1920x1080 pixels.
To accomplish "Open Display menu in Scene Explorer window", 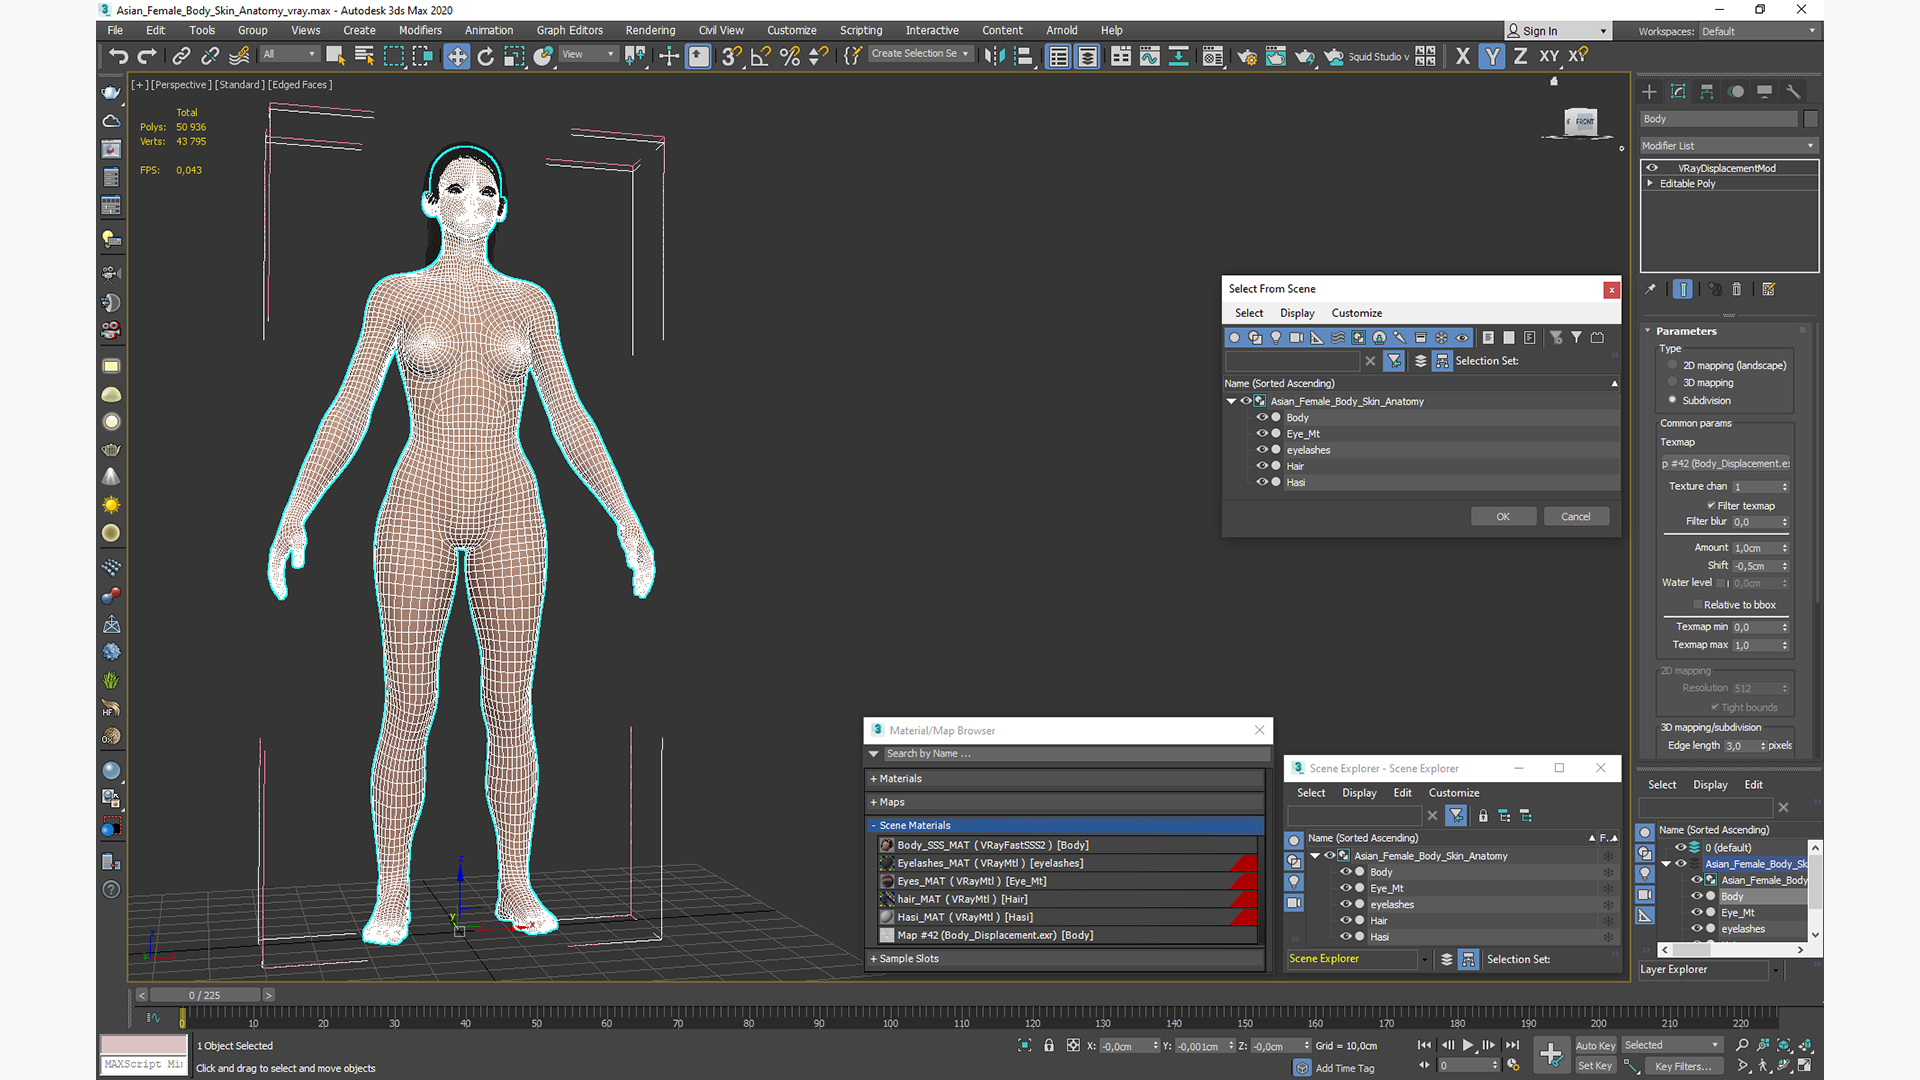I will click(1359, 793).
